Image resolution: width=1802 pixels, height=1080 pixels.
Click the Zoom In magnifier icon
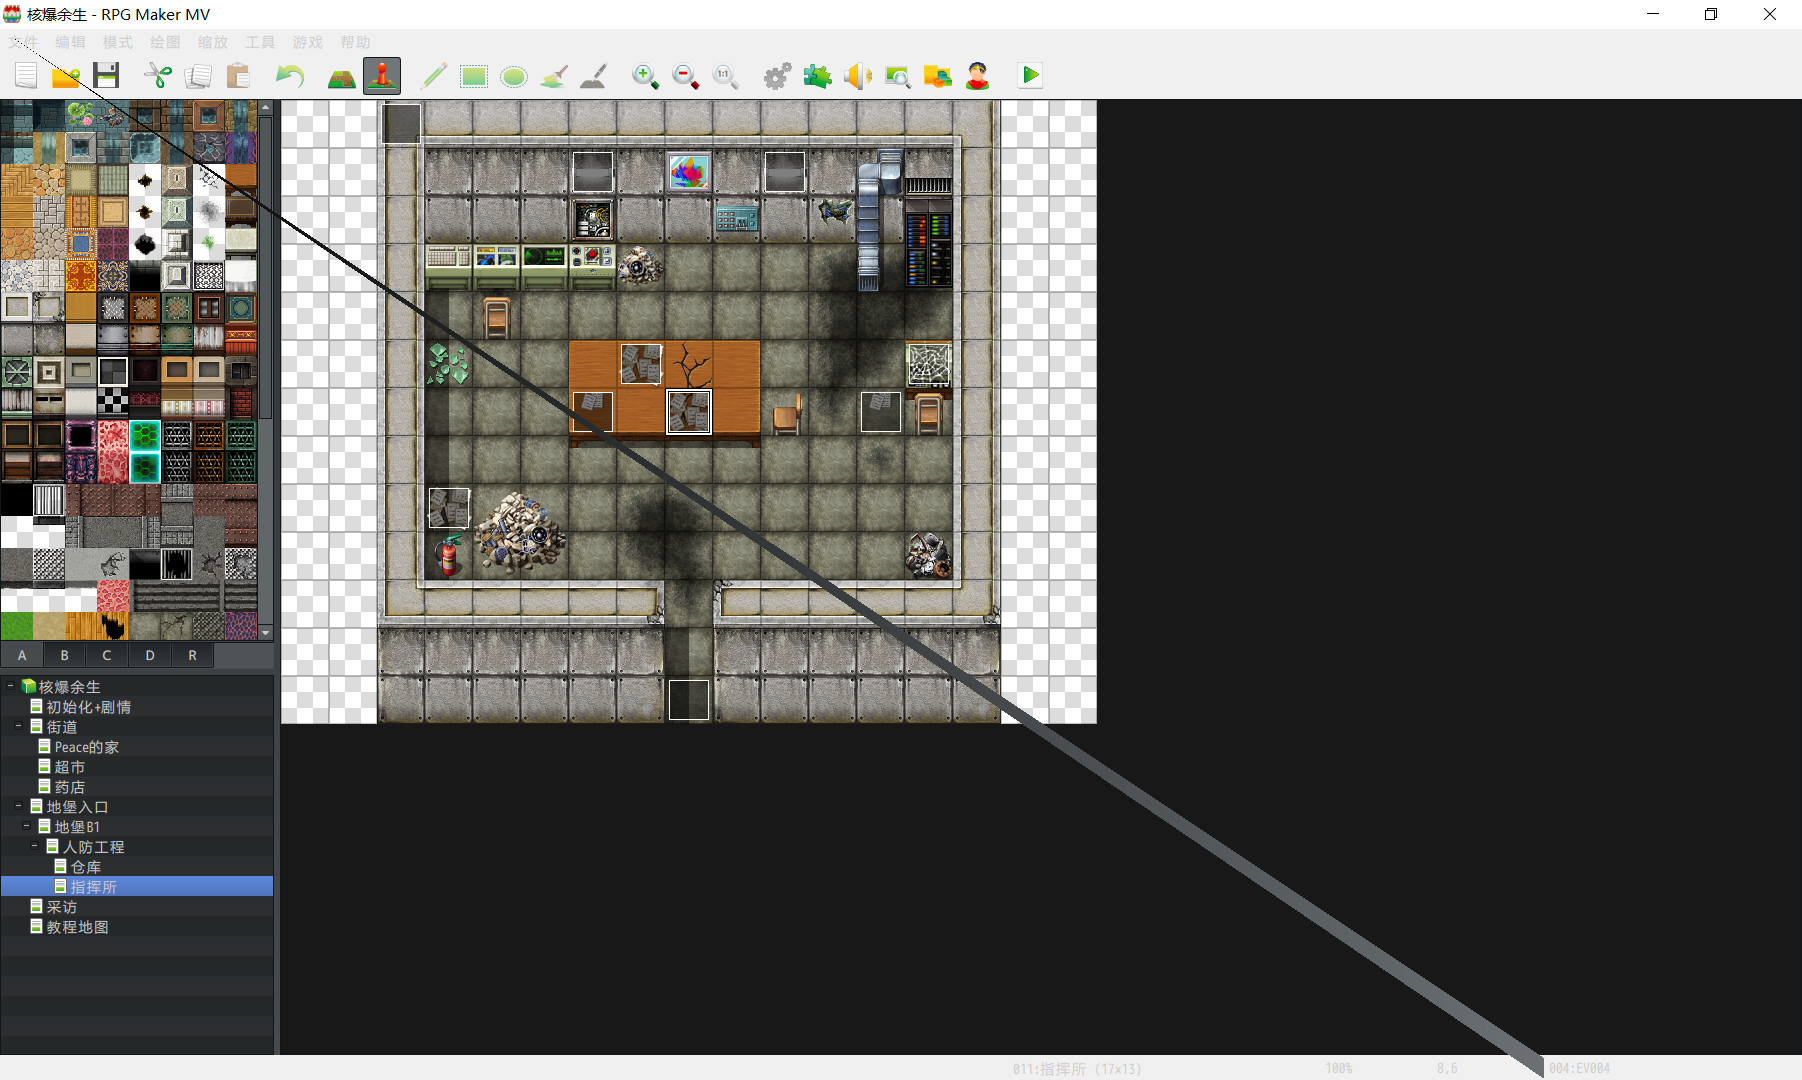[x=646, y=76]
